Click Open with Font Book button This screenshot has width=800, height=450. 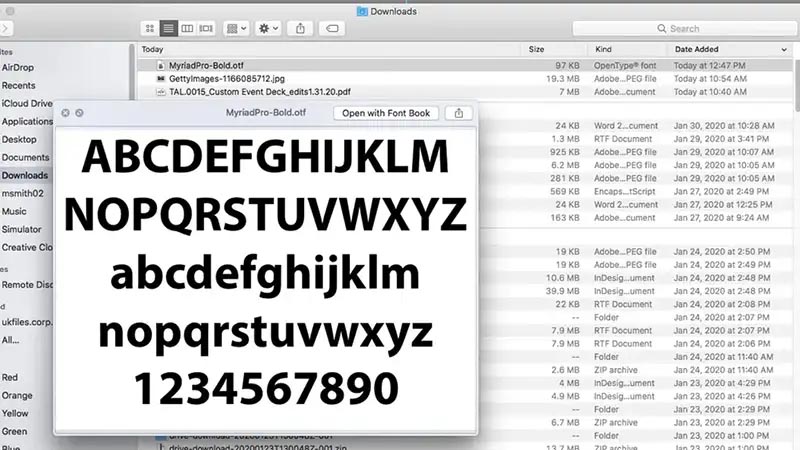coord(386,113)
